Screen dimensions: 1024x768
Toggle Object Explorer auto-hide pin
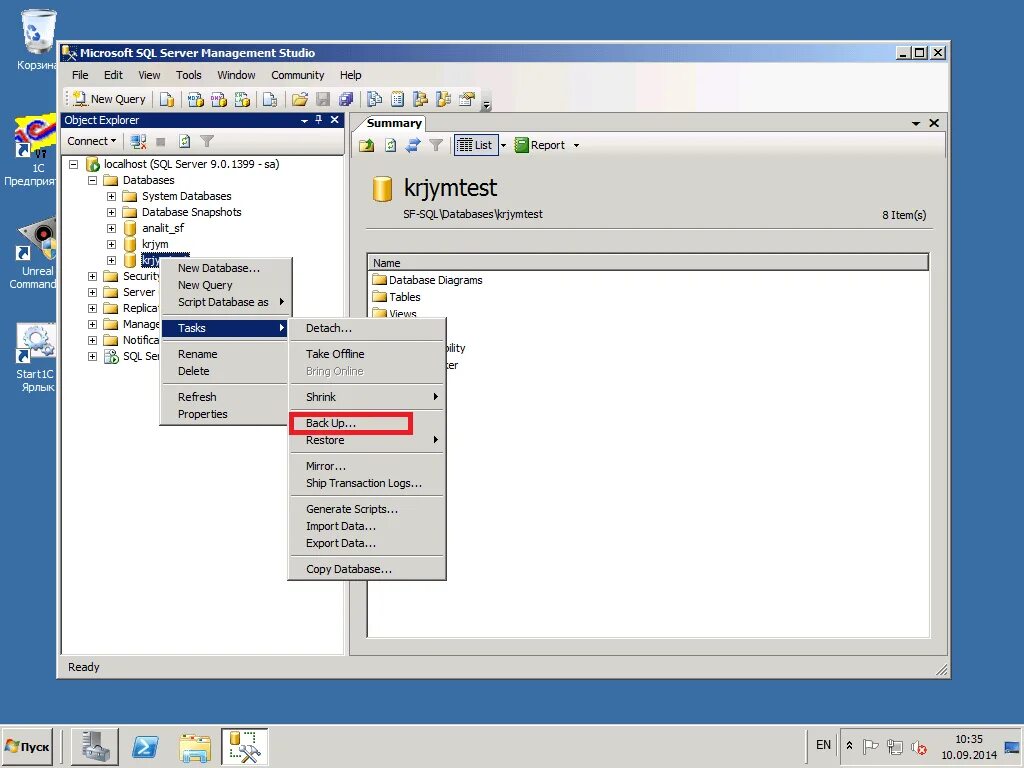pyautogui.click(x=319, y=120)
